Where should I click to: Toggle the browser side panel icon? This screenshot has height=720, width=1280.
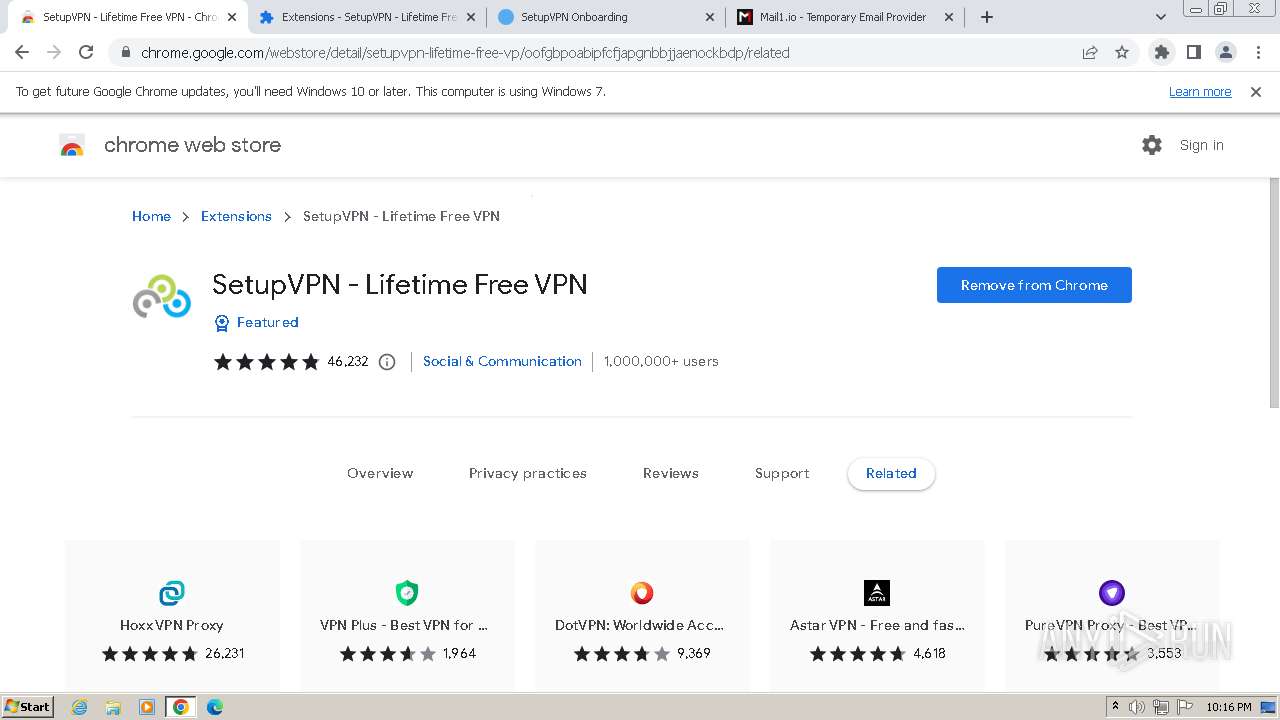coord(1194,53)
